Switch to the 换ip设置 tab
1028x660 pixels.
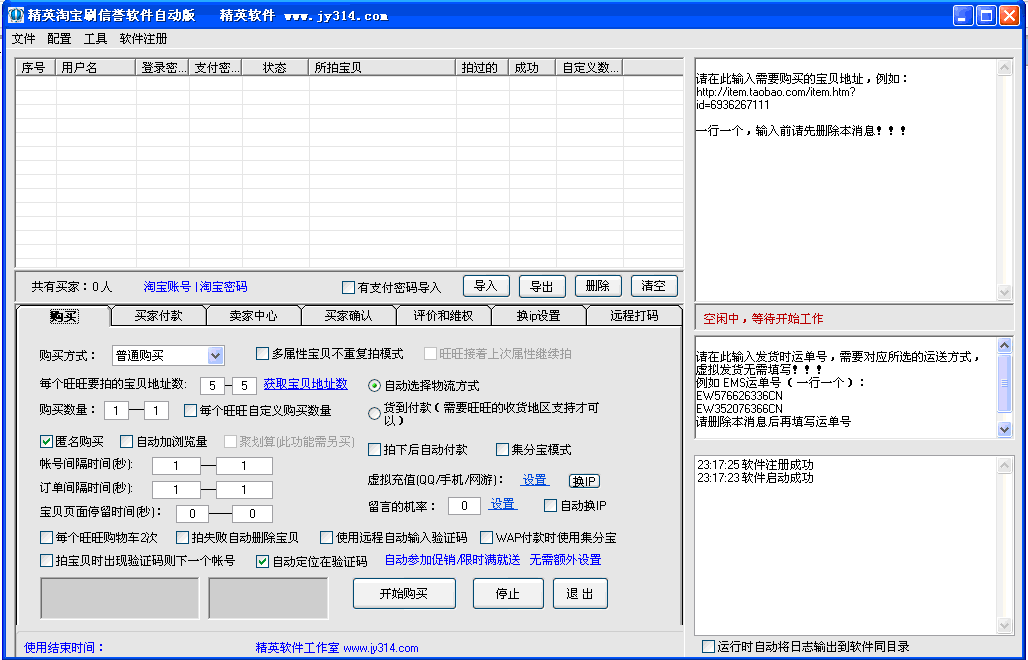click(x=538, y=316)
